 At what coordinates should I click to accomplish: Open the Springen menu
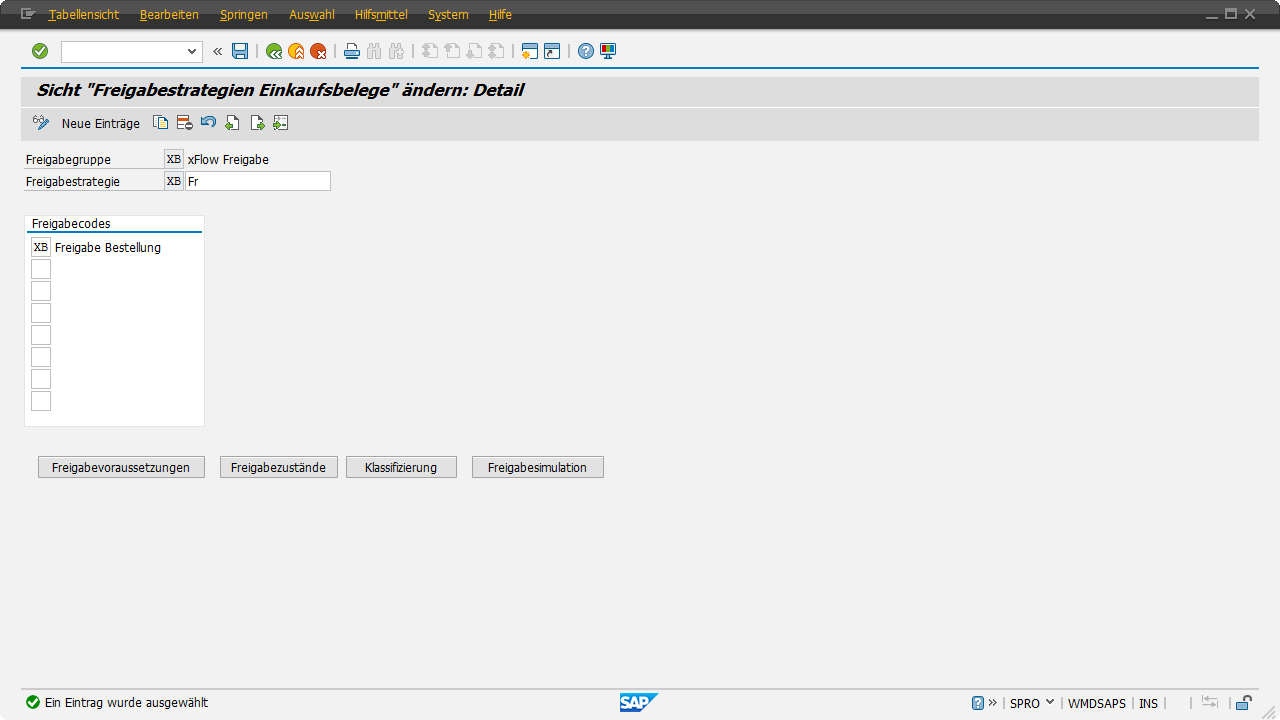(243, 15)
